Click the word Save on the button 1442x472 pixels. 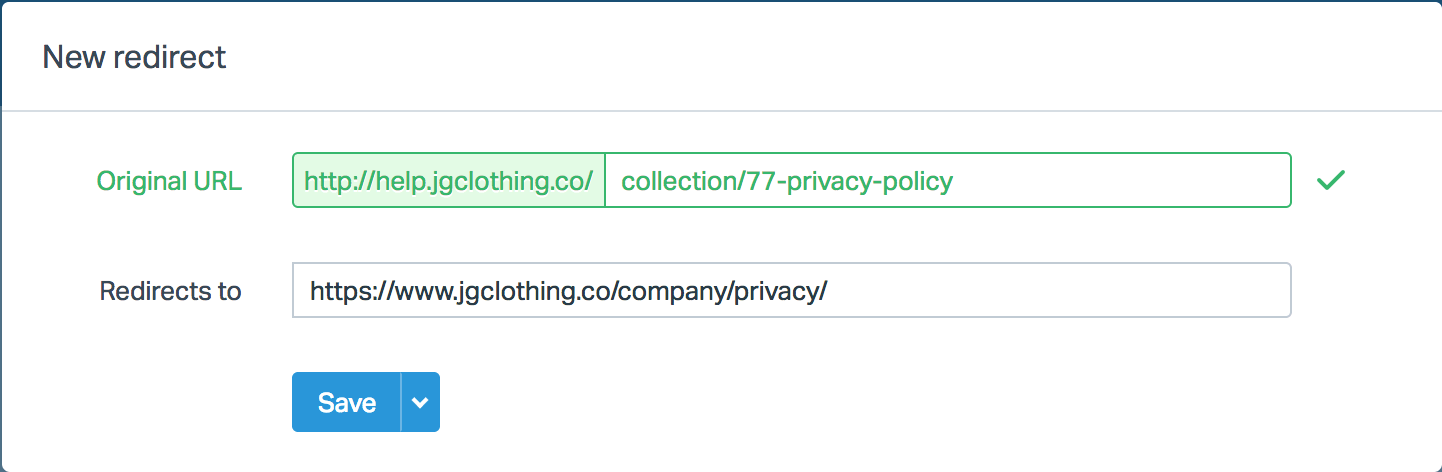347,402
